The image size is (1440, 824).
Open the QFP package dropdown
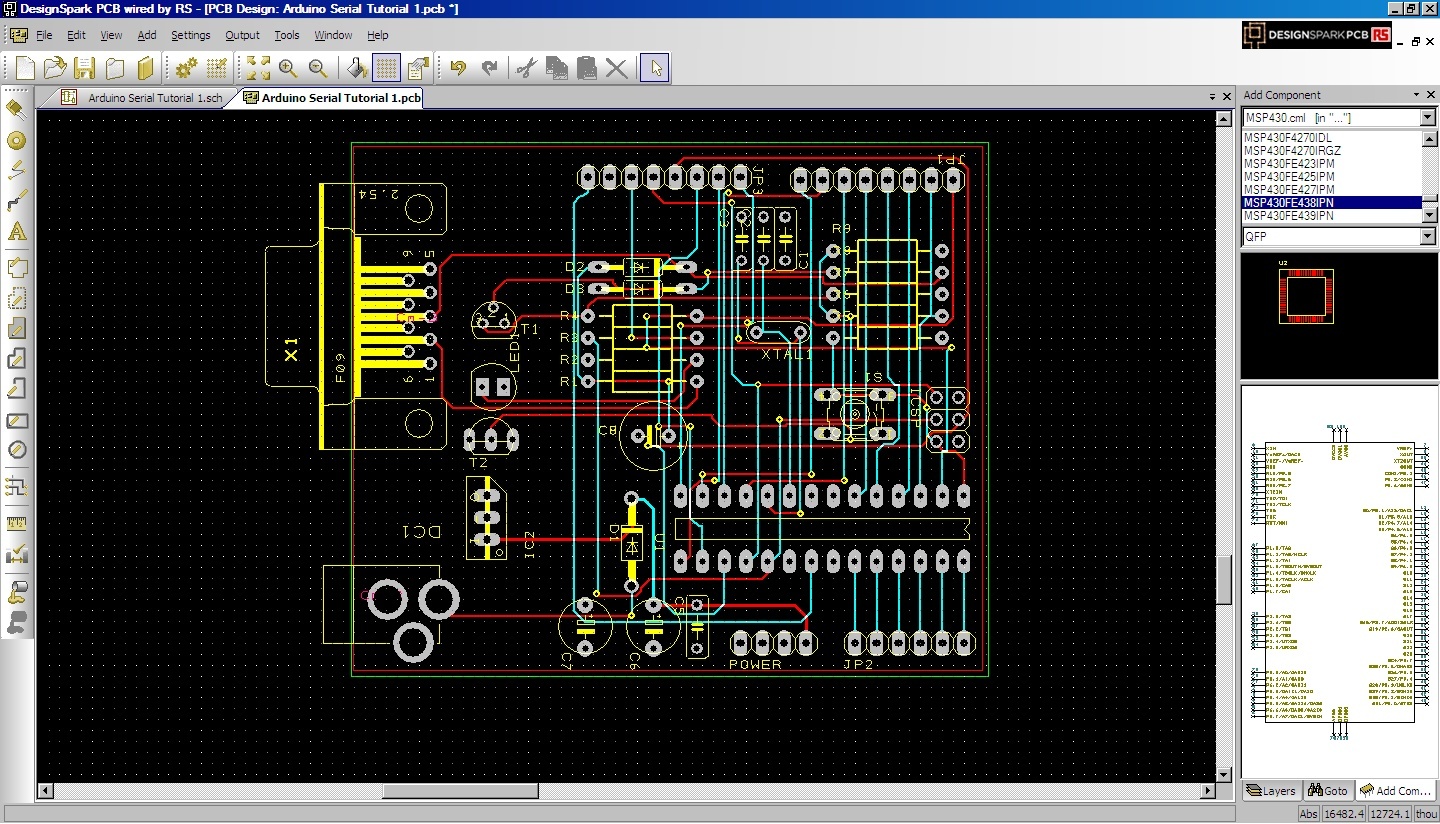point(1428,237)
